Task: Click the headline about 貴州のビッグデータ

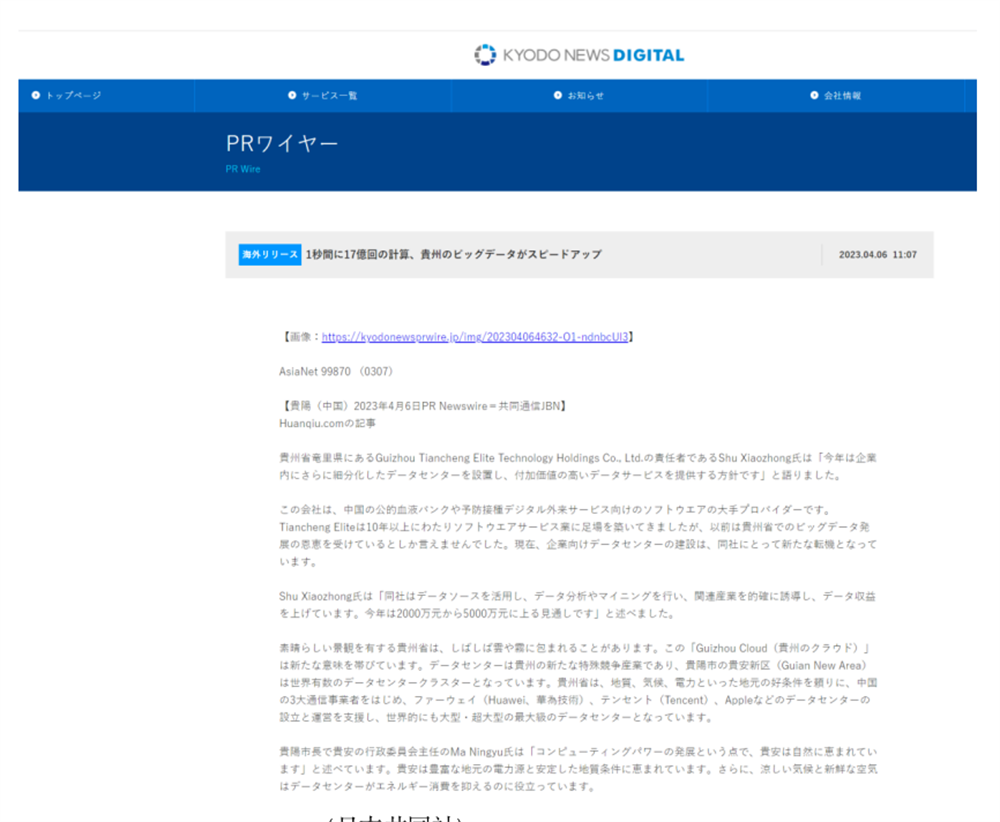Action: 453,255
